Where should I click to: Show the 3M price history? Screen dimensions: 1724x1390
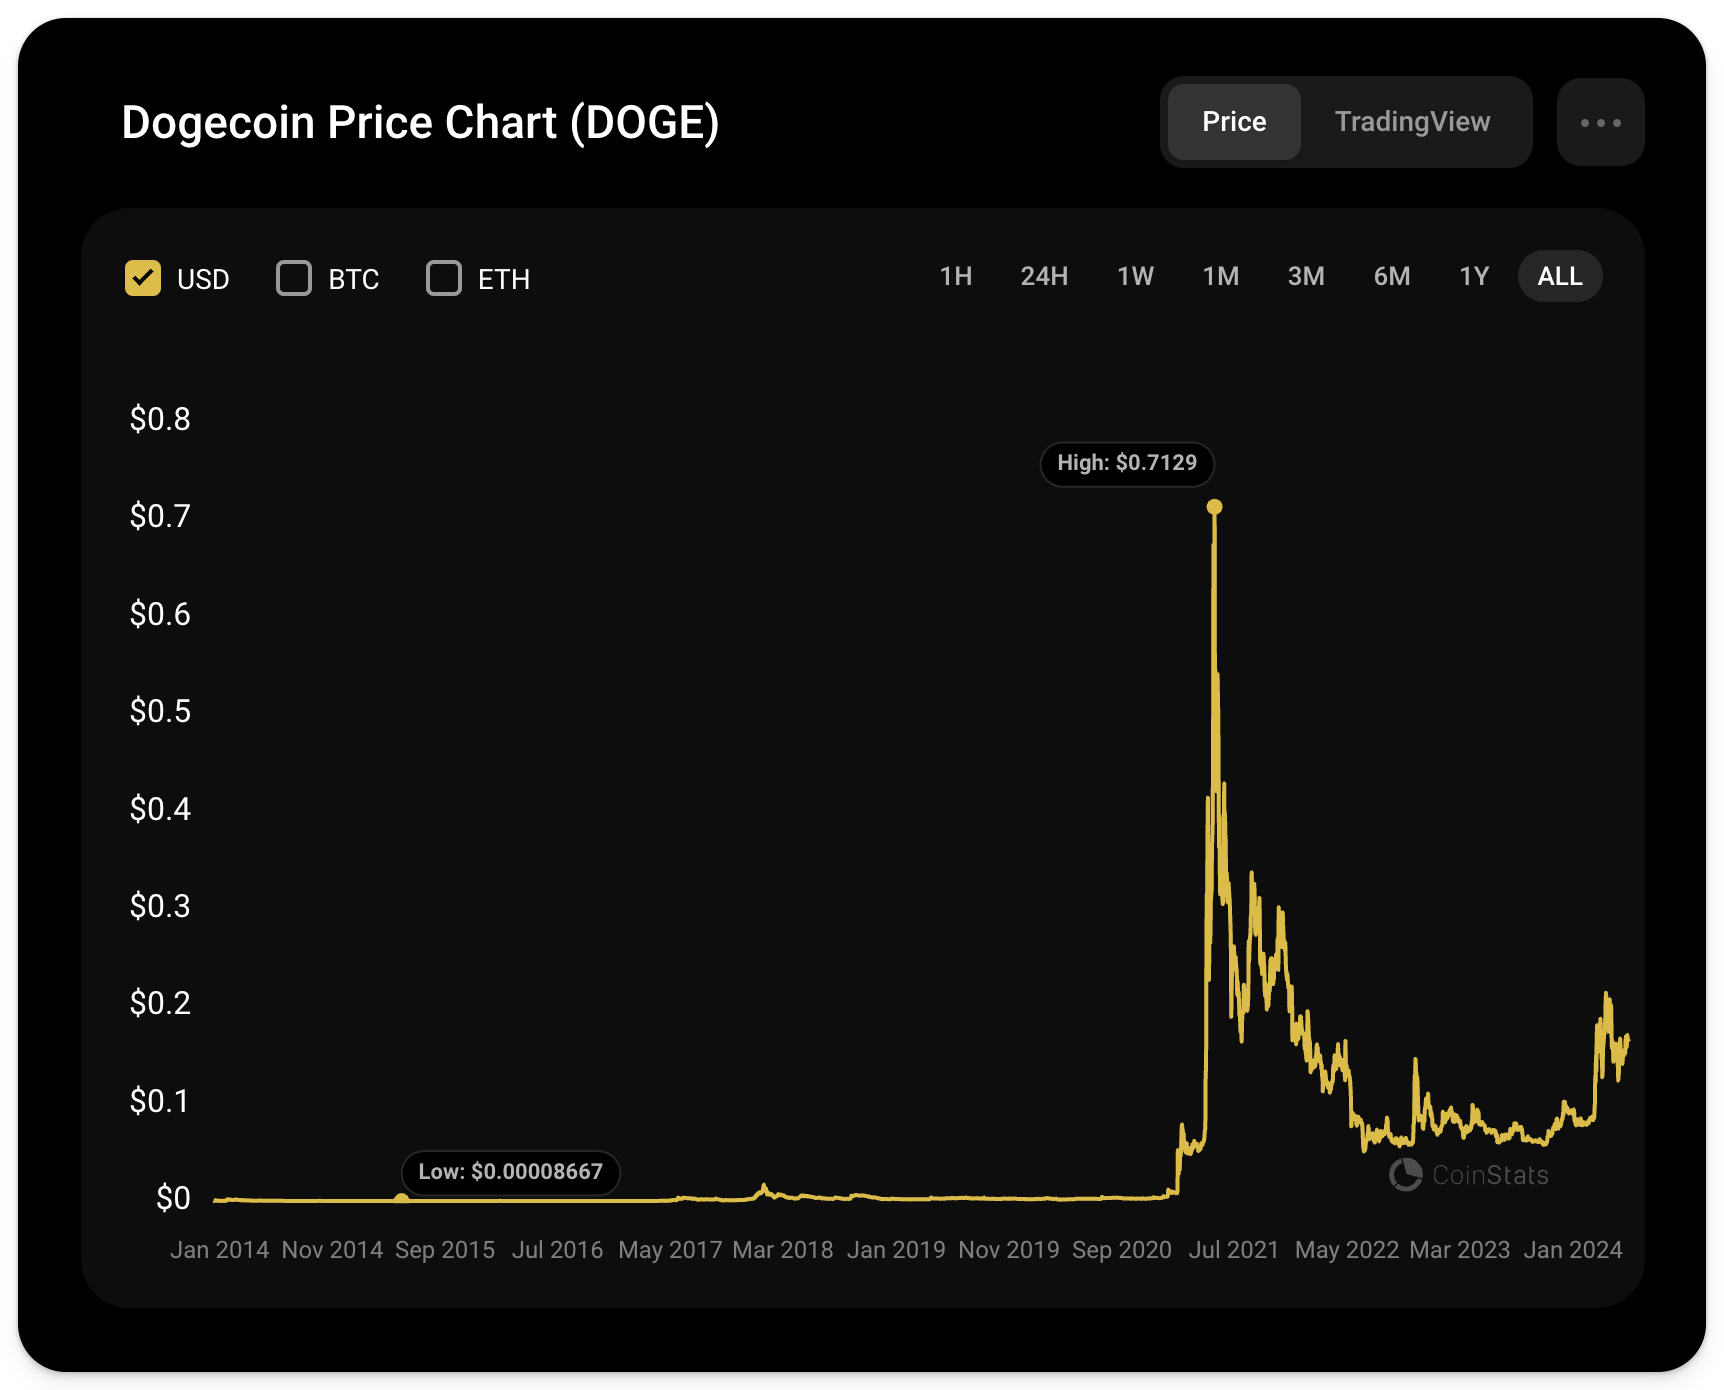[1306, 276]
